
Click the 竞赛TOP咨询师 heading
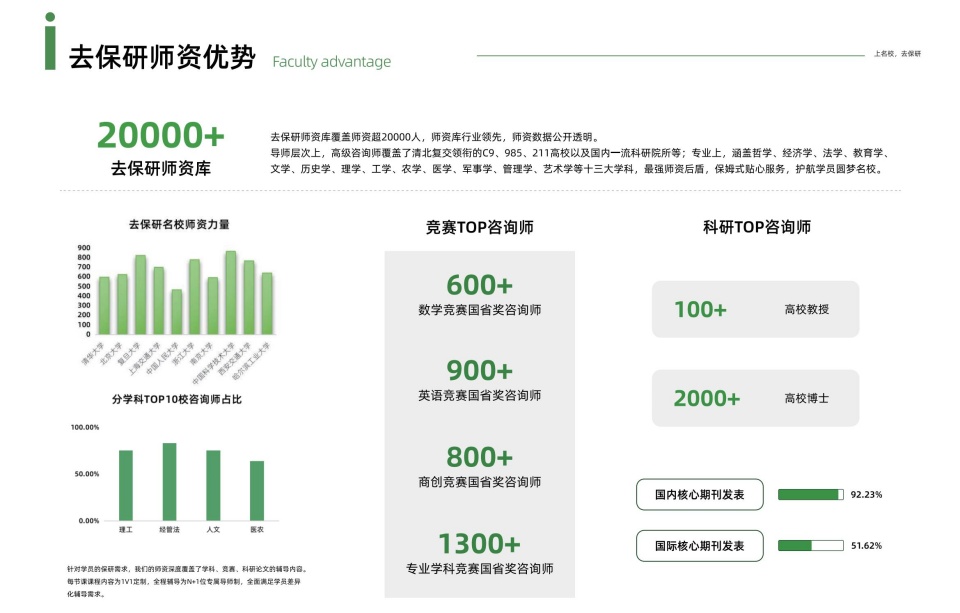tap(479, 228)
